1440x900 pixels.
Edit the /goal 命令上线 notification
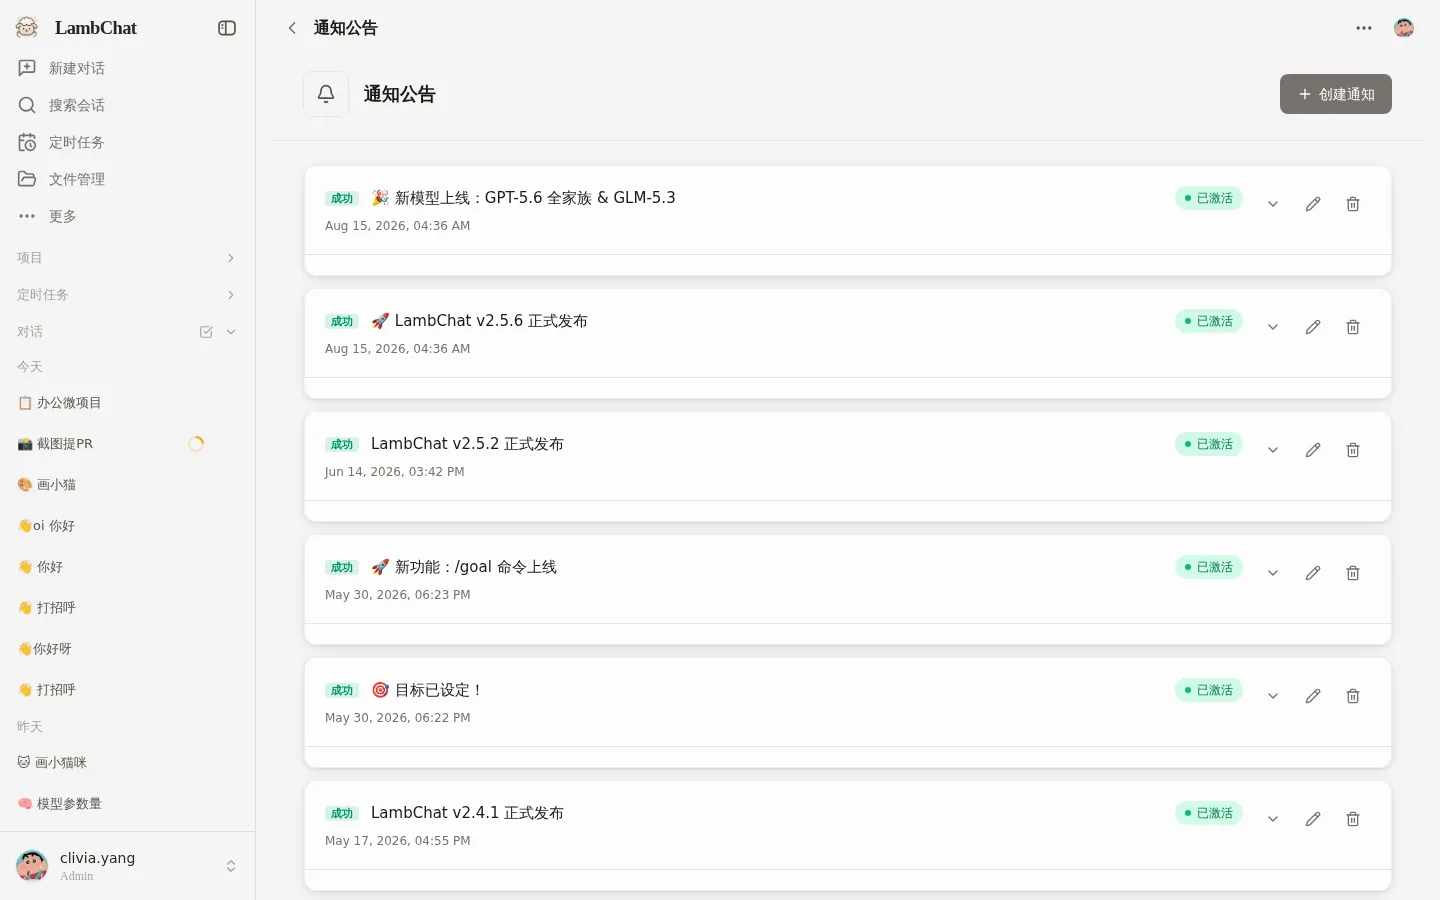pyautogui.click(x=1313, y=573)
